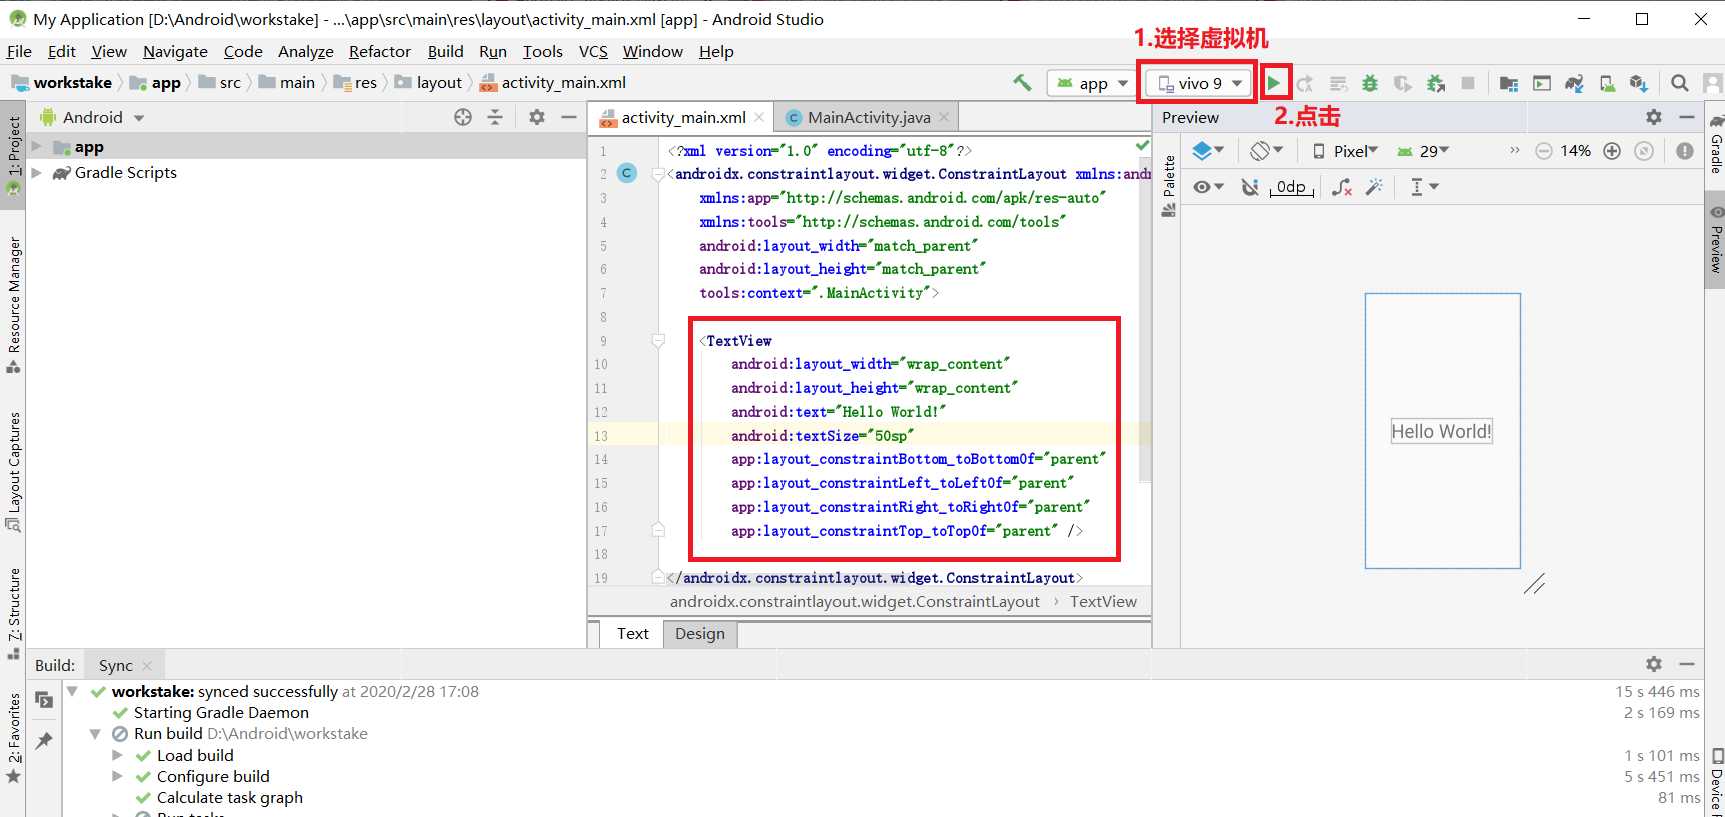
Task: Open the Pixel device preview dropdown
Action: pyautogui.click(x=1346, y=151)
